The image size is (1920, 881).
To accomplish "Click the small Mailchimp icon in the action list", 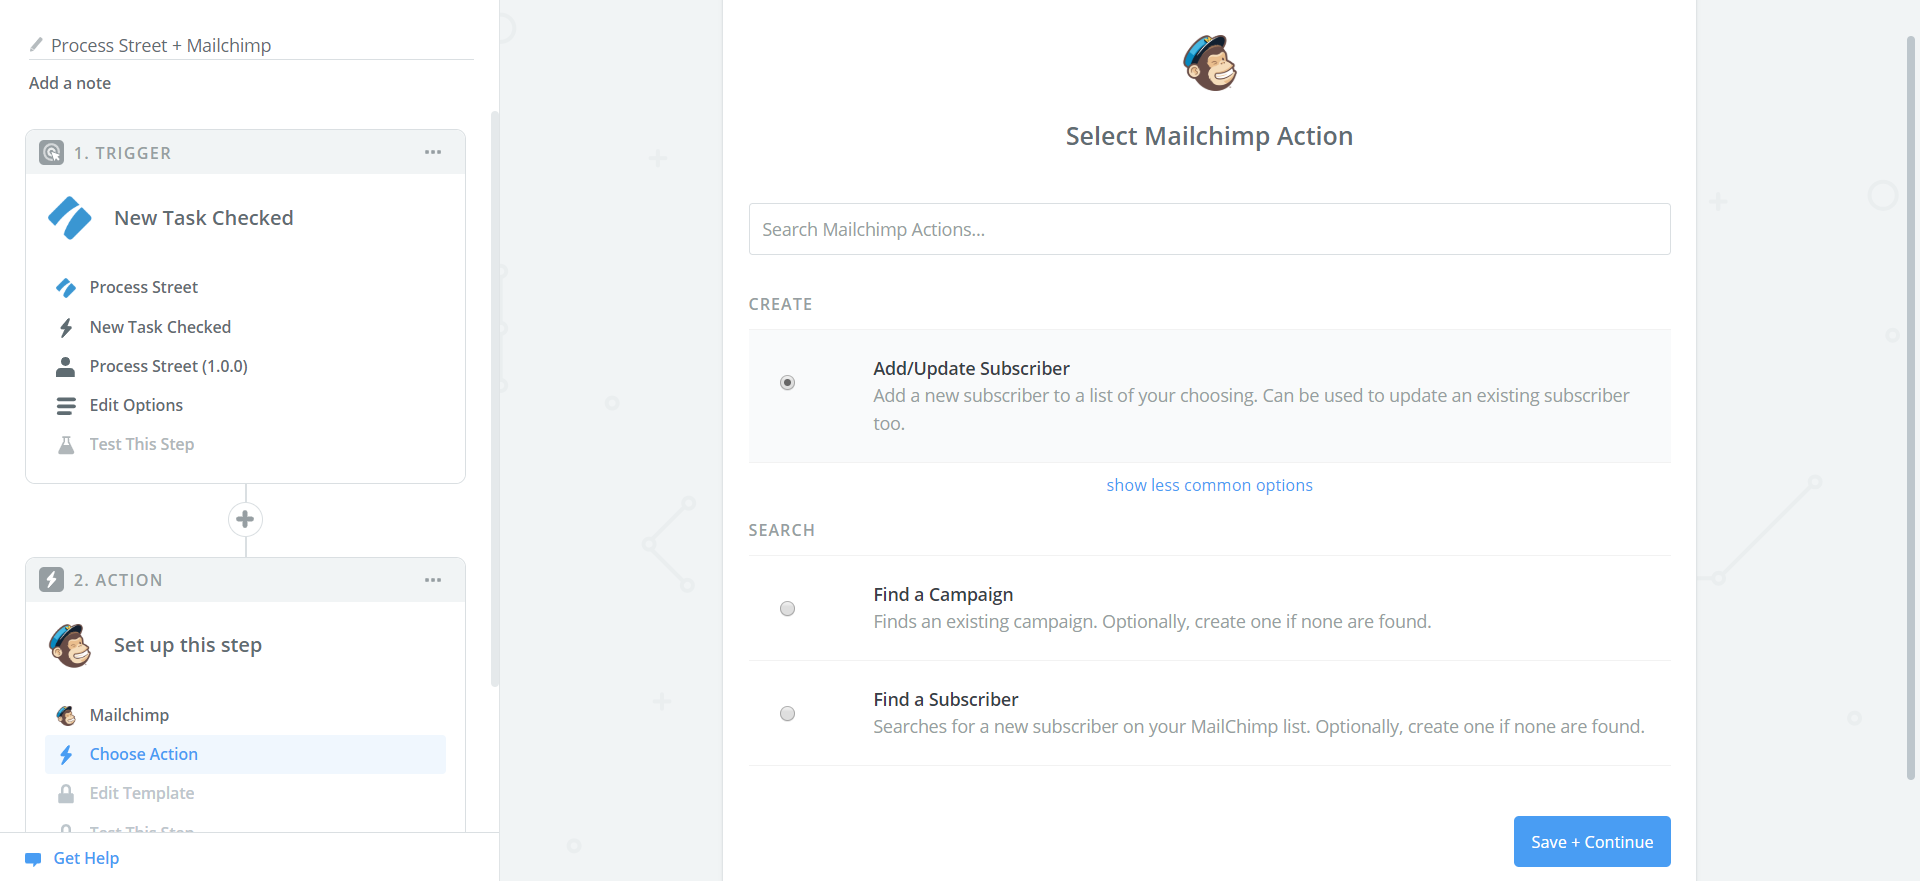I will [x=66, y=715].
